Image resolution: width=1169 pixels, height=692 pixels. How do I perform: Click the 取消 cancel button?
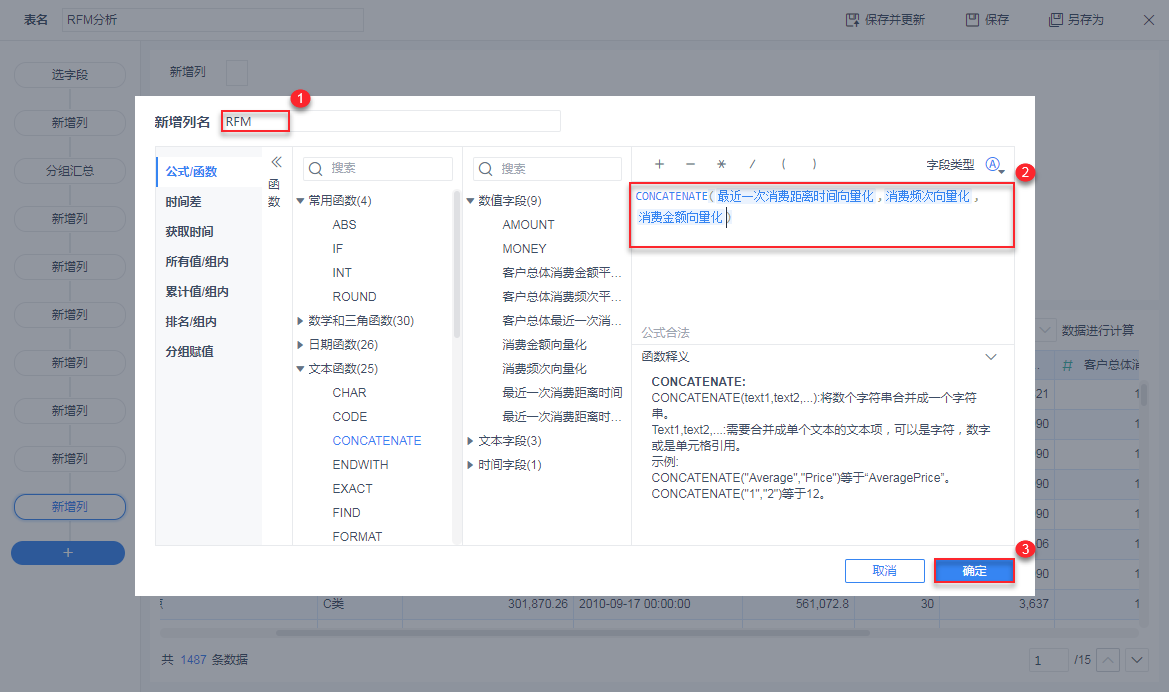(884, 570)
